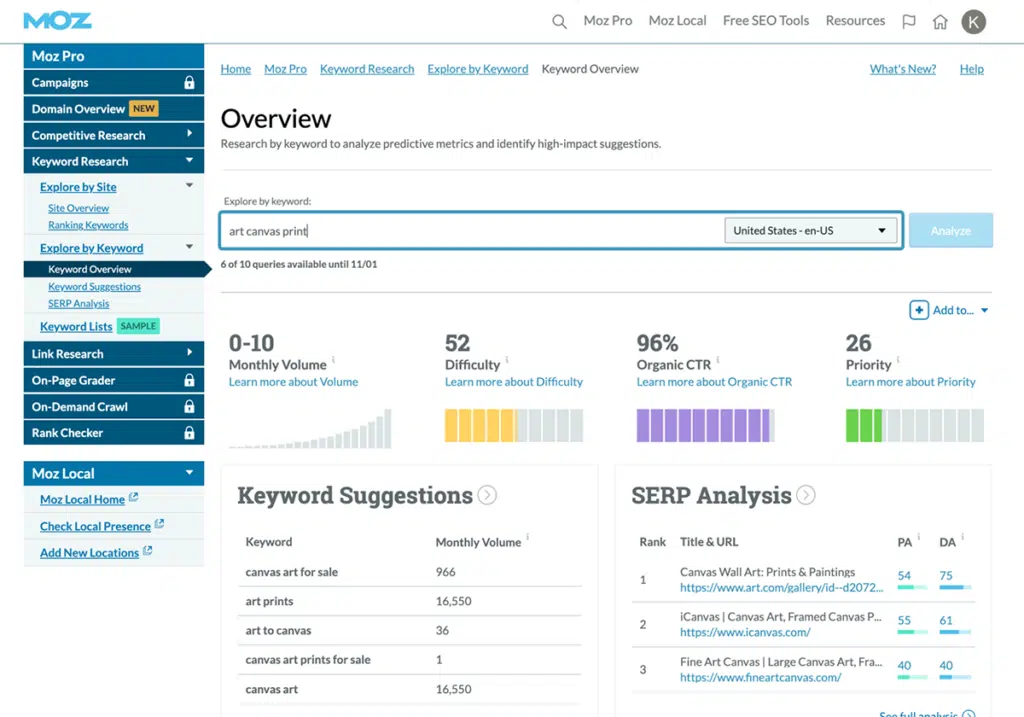Click the Moz logo

[x=57, y=21]
